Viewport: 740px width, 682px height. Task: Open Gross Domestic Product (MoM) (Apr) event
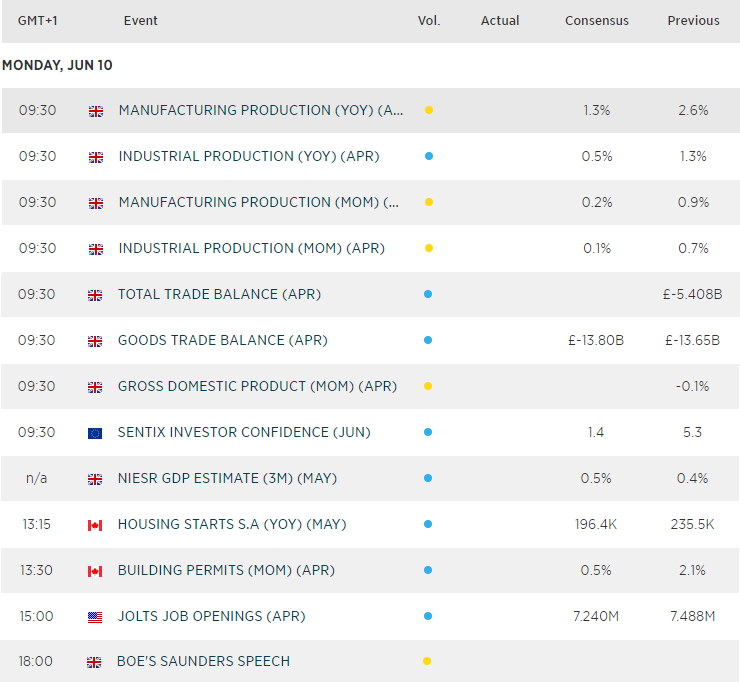click(258, 386)
